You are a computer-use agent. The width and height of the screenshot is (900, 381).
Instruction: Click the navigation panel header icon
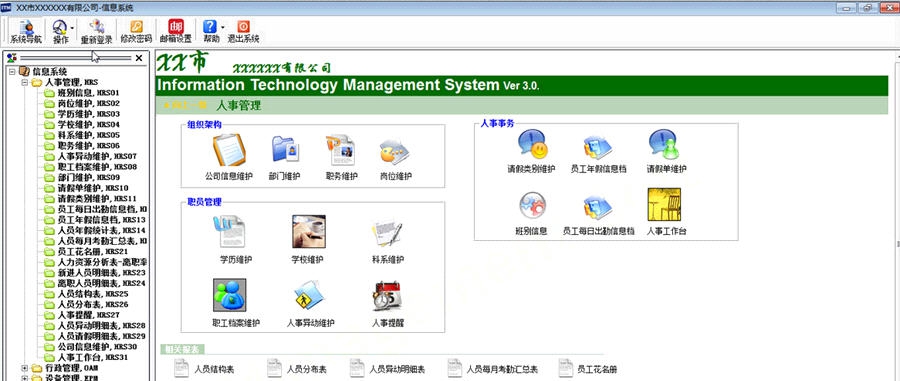click(x=11, y=58)
